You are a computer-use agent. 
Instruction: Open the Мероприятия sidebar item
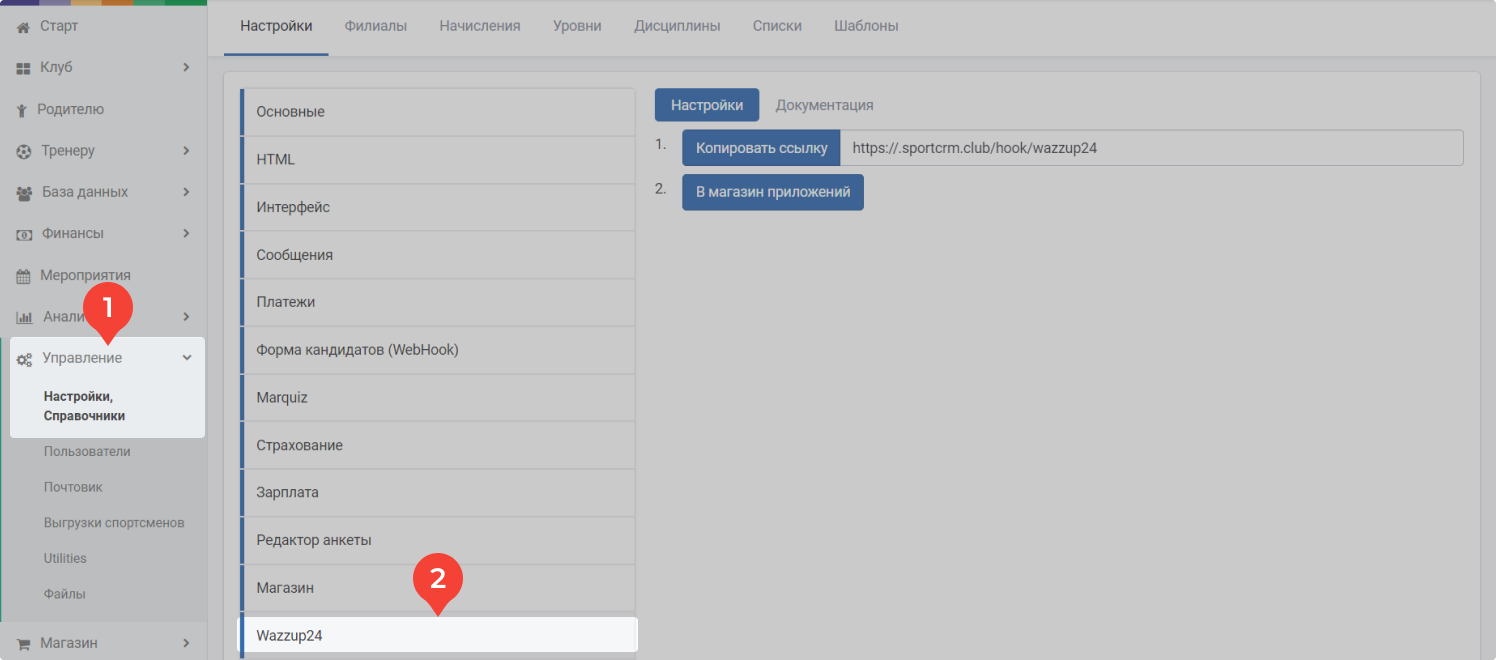tap(85, 275)
